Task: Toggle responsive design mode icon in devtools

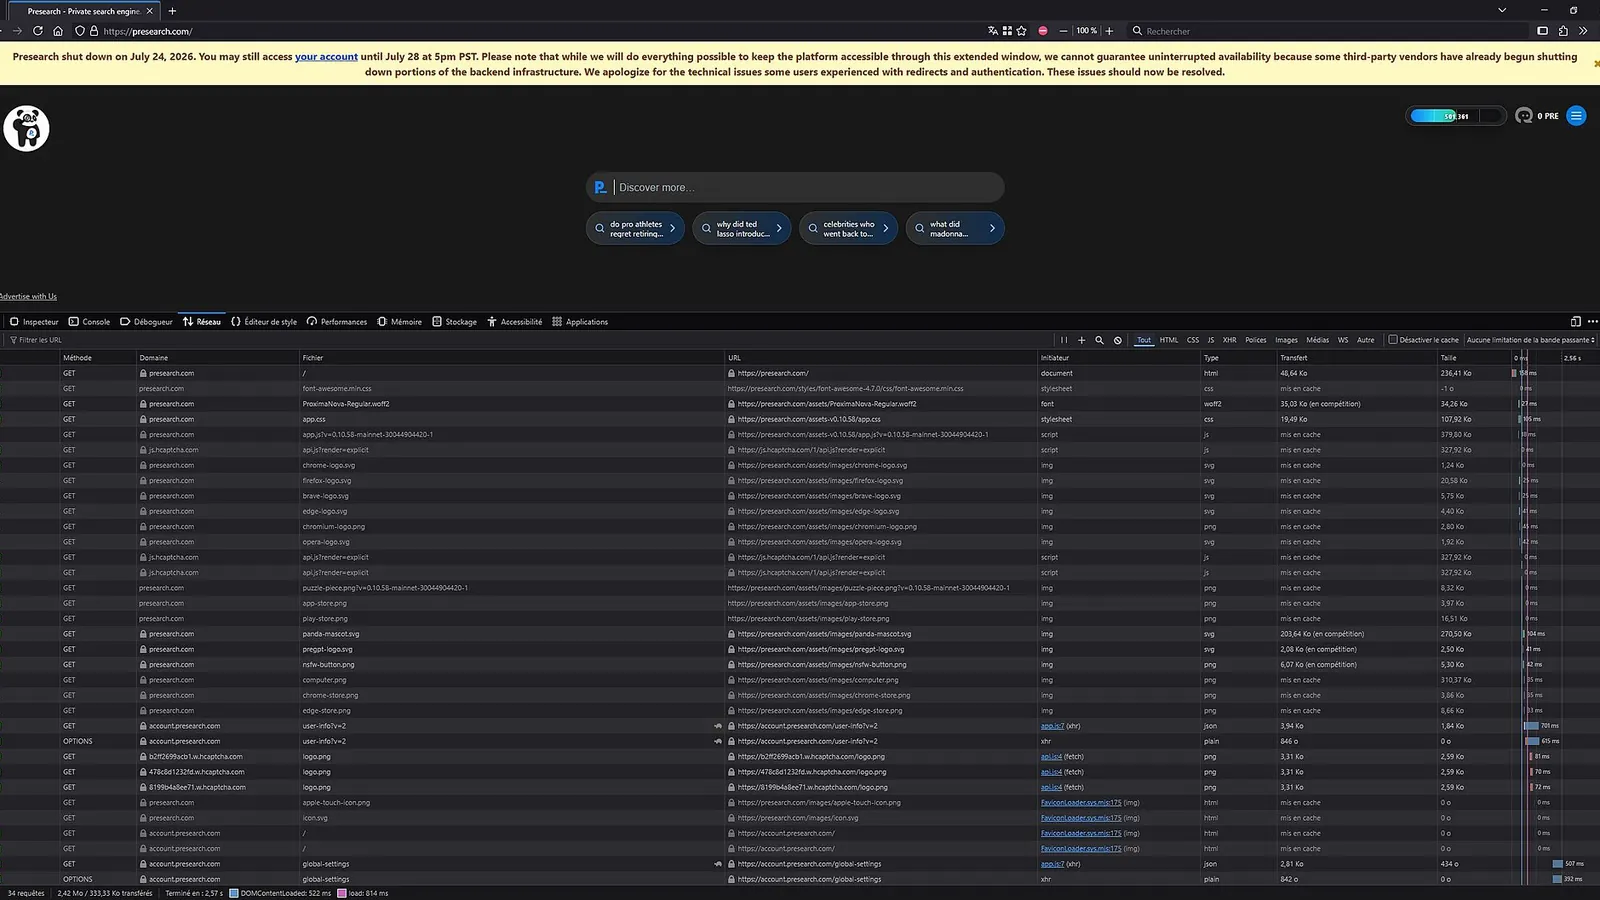Action: click(x=1575, y=322)
